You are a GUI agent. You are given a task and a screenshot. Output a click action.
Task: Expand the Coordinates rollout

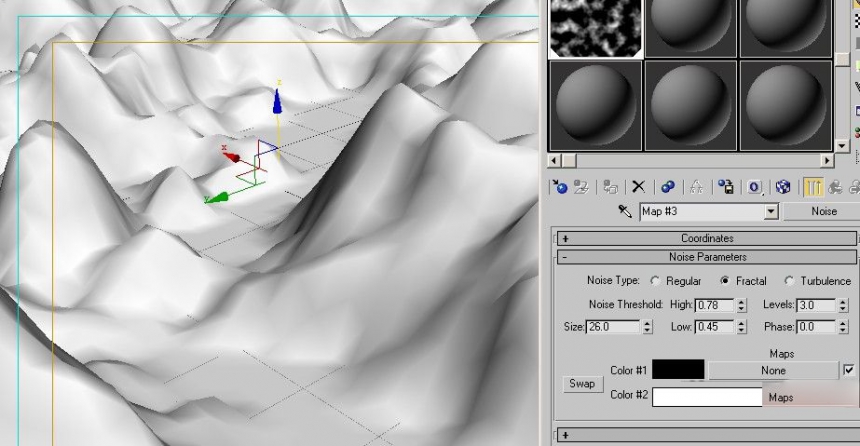pos(707,239)
